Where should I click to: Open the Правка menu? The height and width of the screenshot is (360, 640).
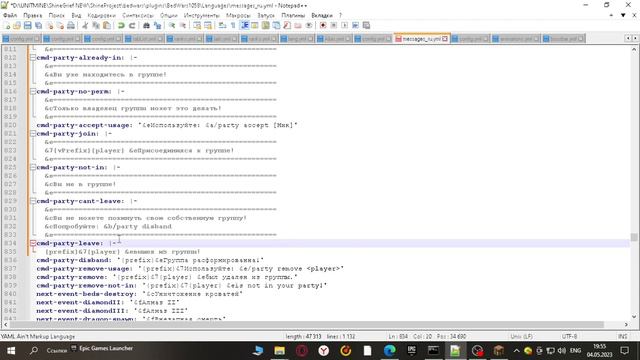click(33, 15)
